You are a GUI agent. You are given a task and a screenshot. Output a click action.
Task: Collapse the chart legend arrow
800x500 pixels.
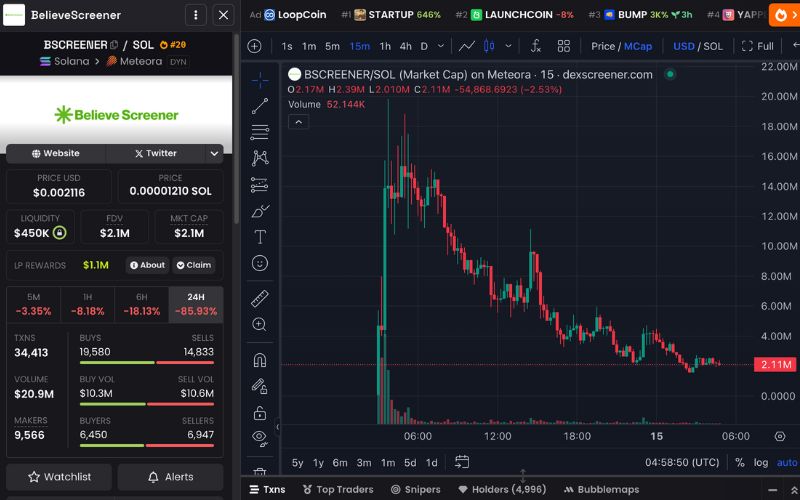point(298,122)
